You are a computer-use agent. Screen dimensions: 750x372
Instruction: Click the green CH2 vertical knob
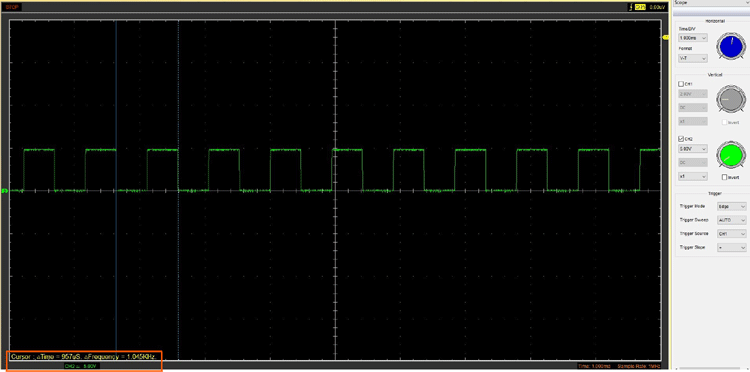tap(730, 155)
